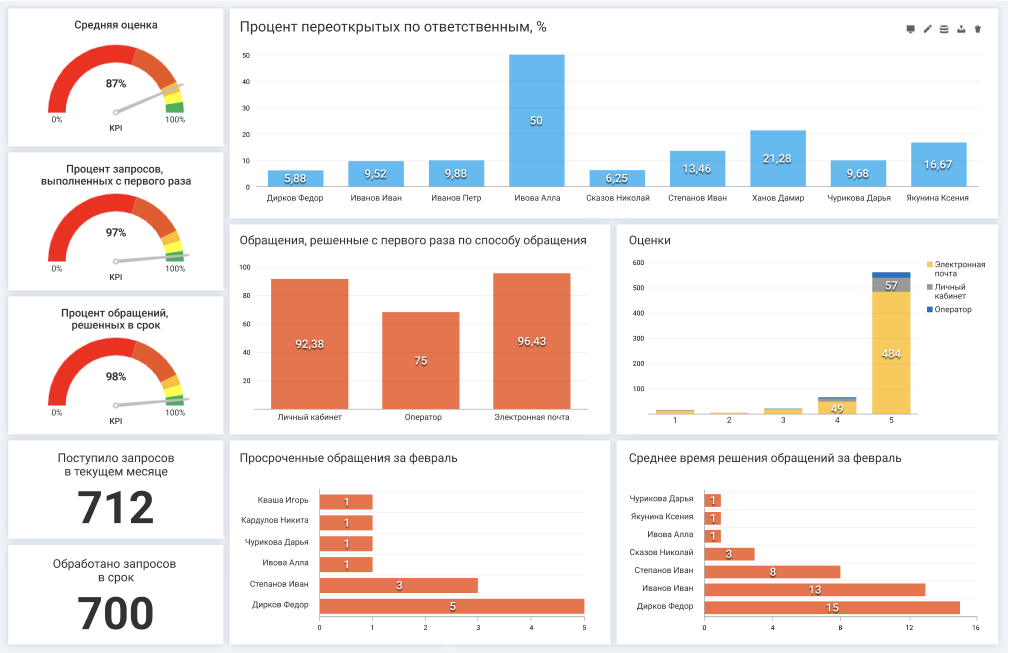Click Ханов Дамир axis label
This screenshot has height=653, width=1009.
(778, 198)
